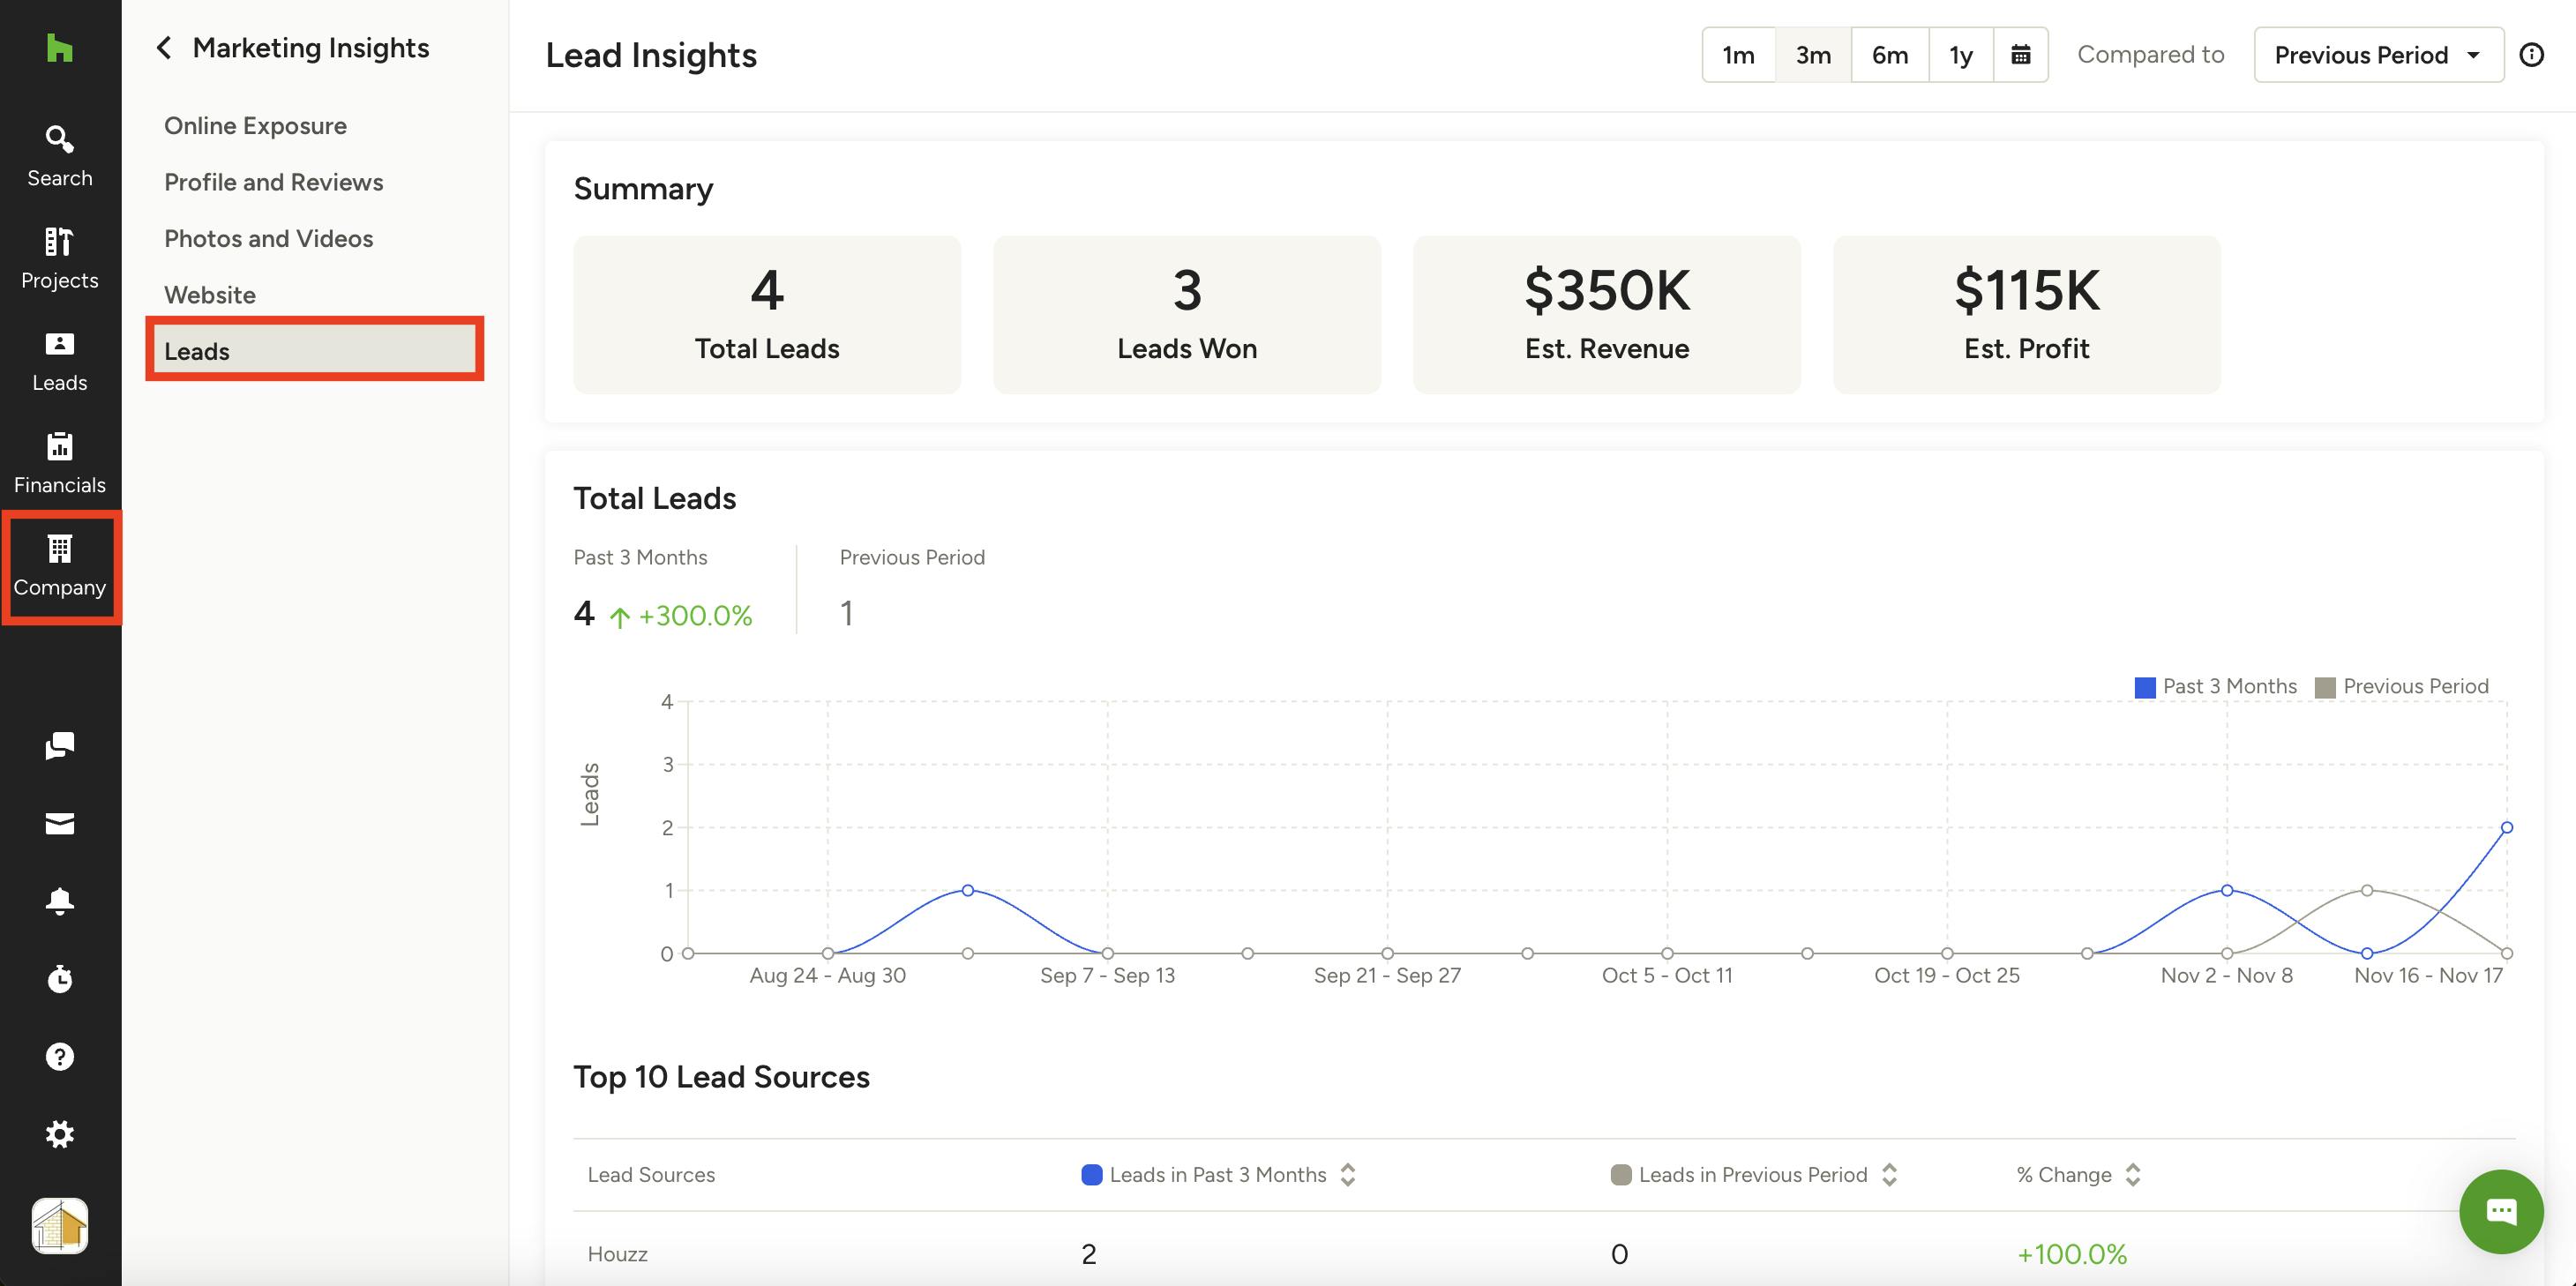Sort by % Change column
The image size is (2576, 1286).
2132,1175
